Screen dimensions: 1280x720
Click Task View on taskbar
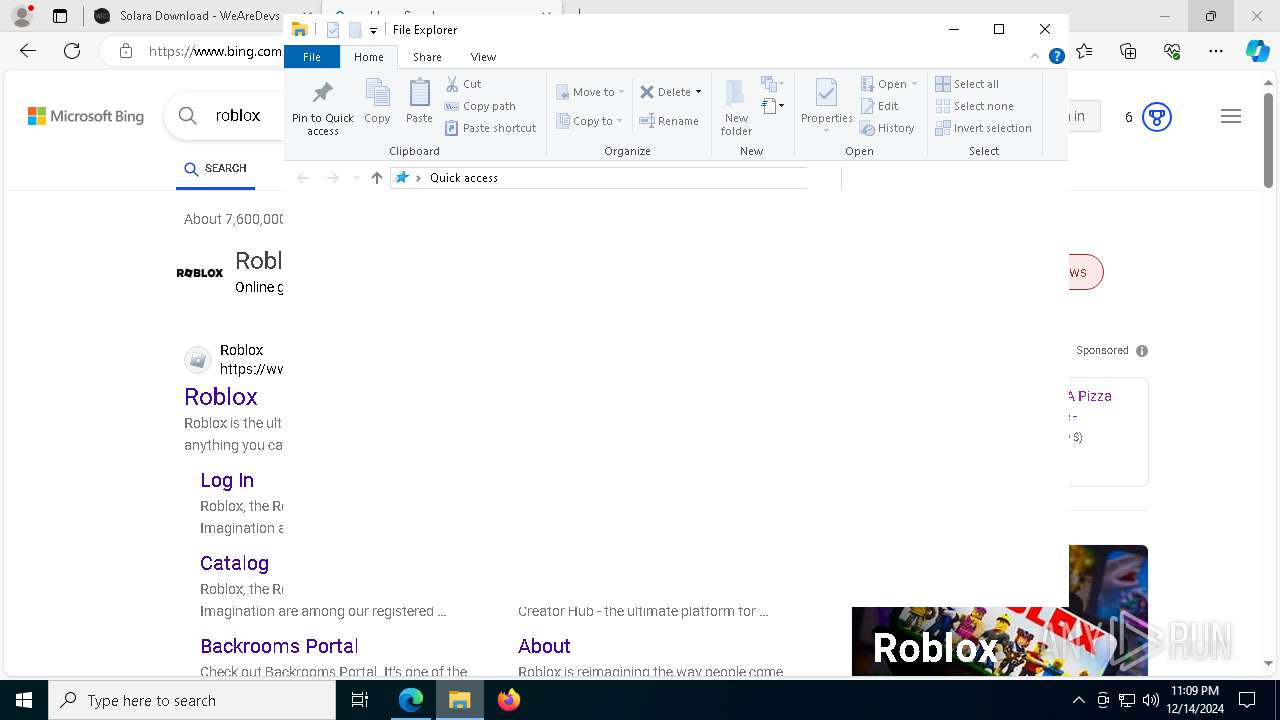360,700
